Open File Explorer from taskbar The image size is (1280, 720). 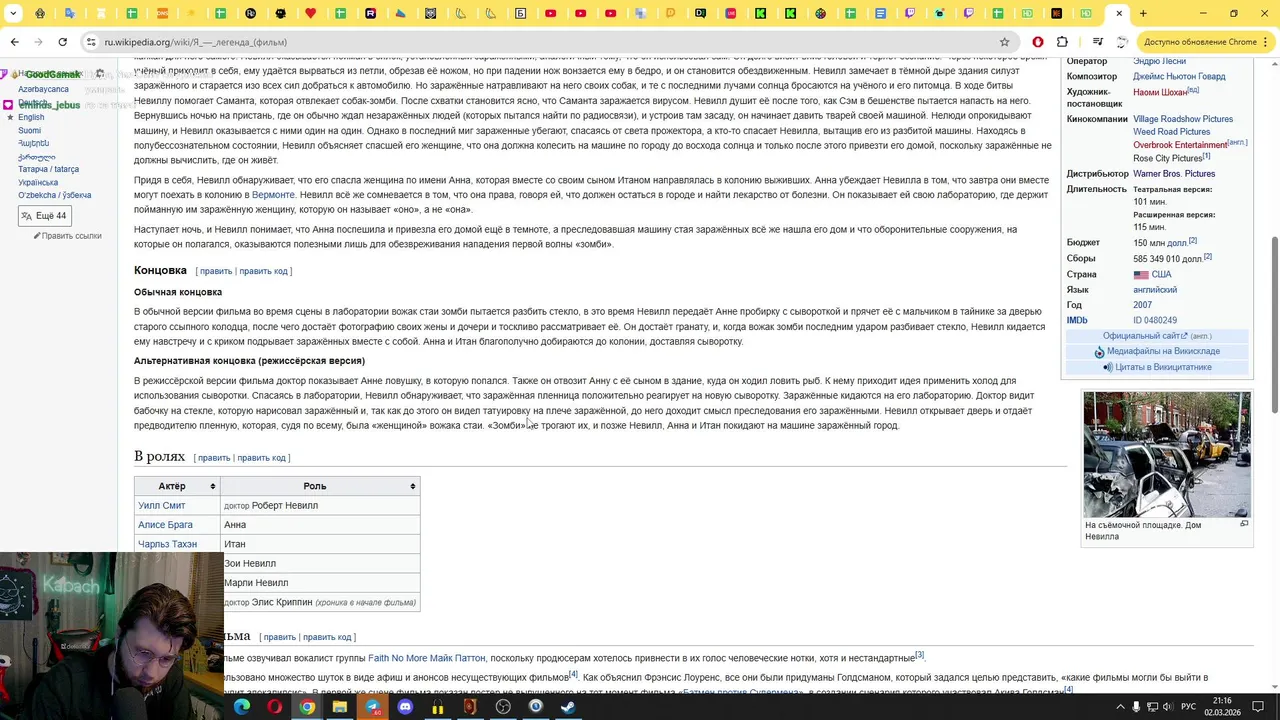pos(340,707)
